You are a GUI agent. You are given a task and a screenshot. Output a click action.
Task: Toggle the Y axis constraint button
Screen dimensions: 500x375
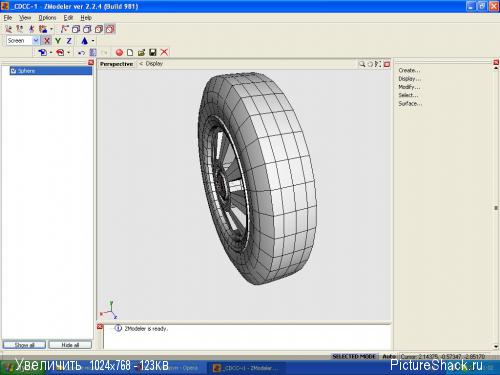pos(58,41)
